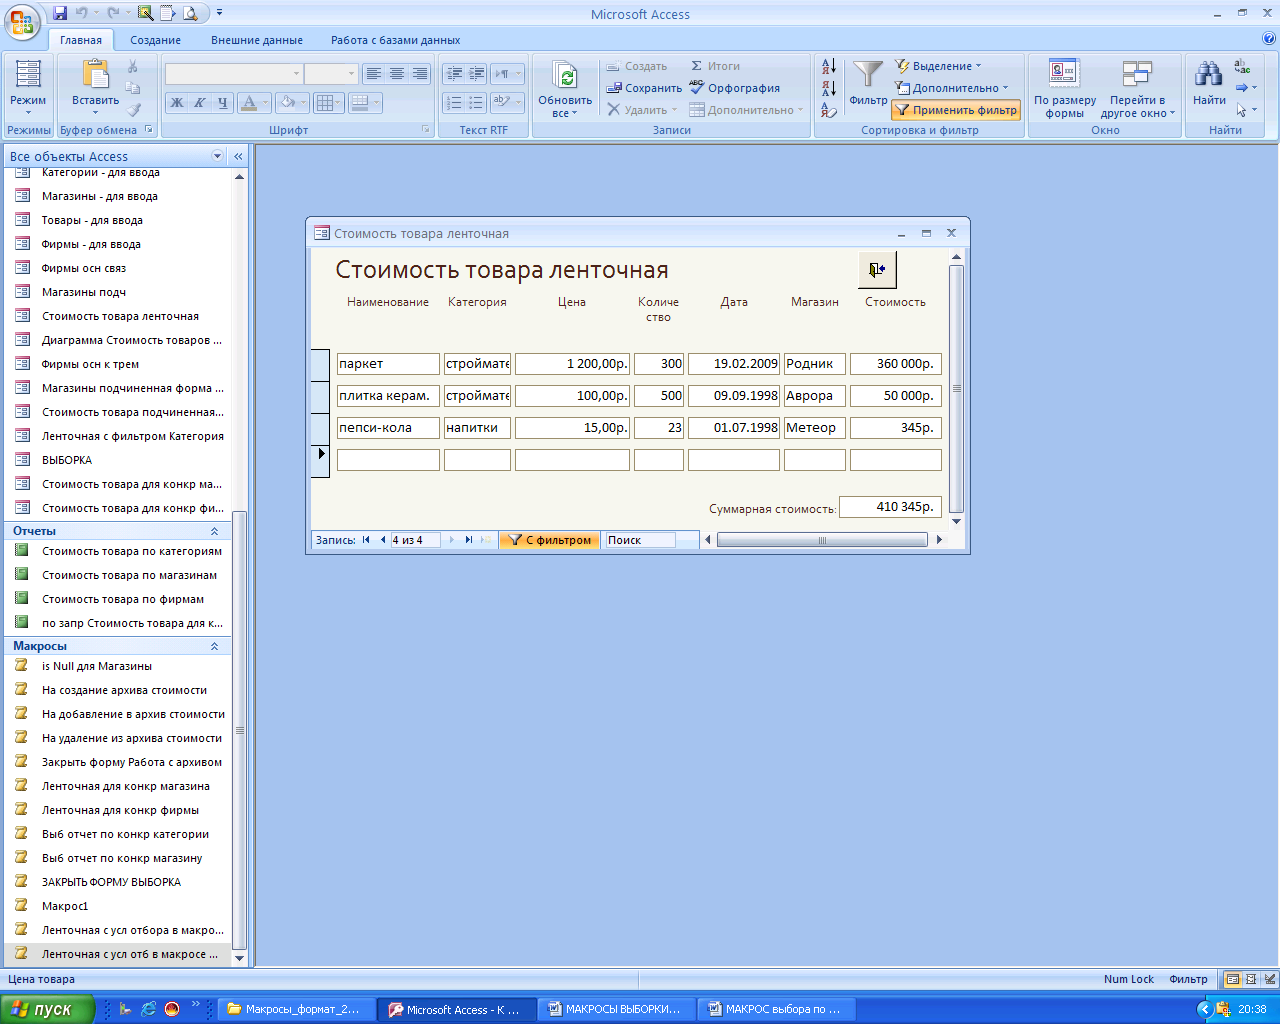The width and height of the screenshot is (1280, 1024).
Task: Switch to the Создание ribbon tab
Action: (x=156, y=40)
